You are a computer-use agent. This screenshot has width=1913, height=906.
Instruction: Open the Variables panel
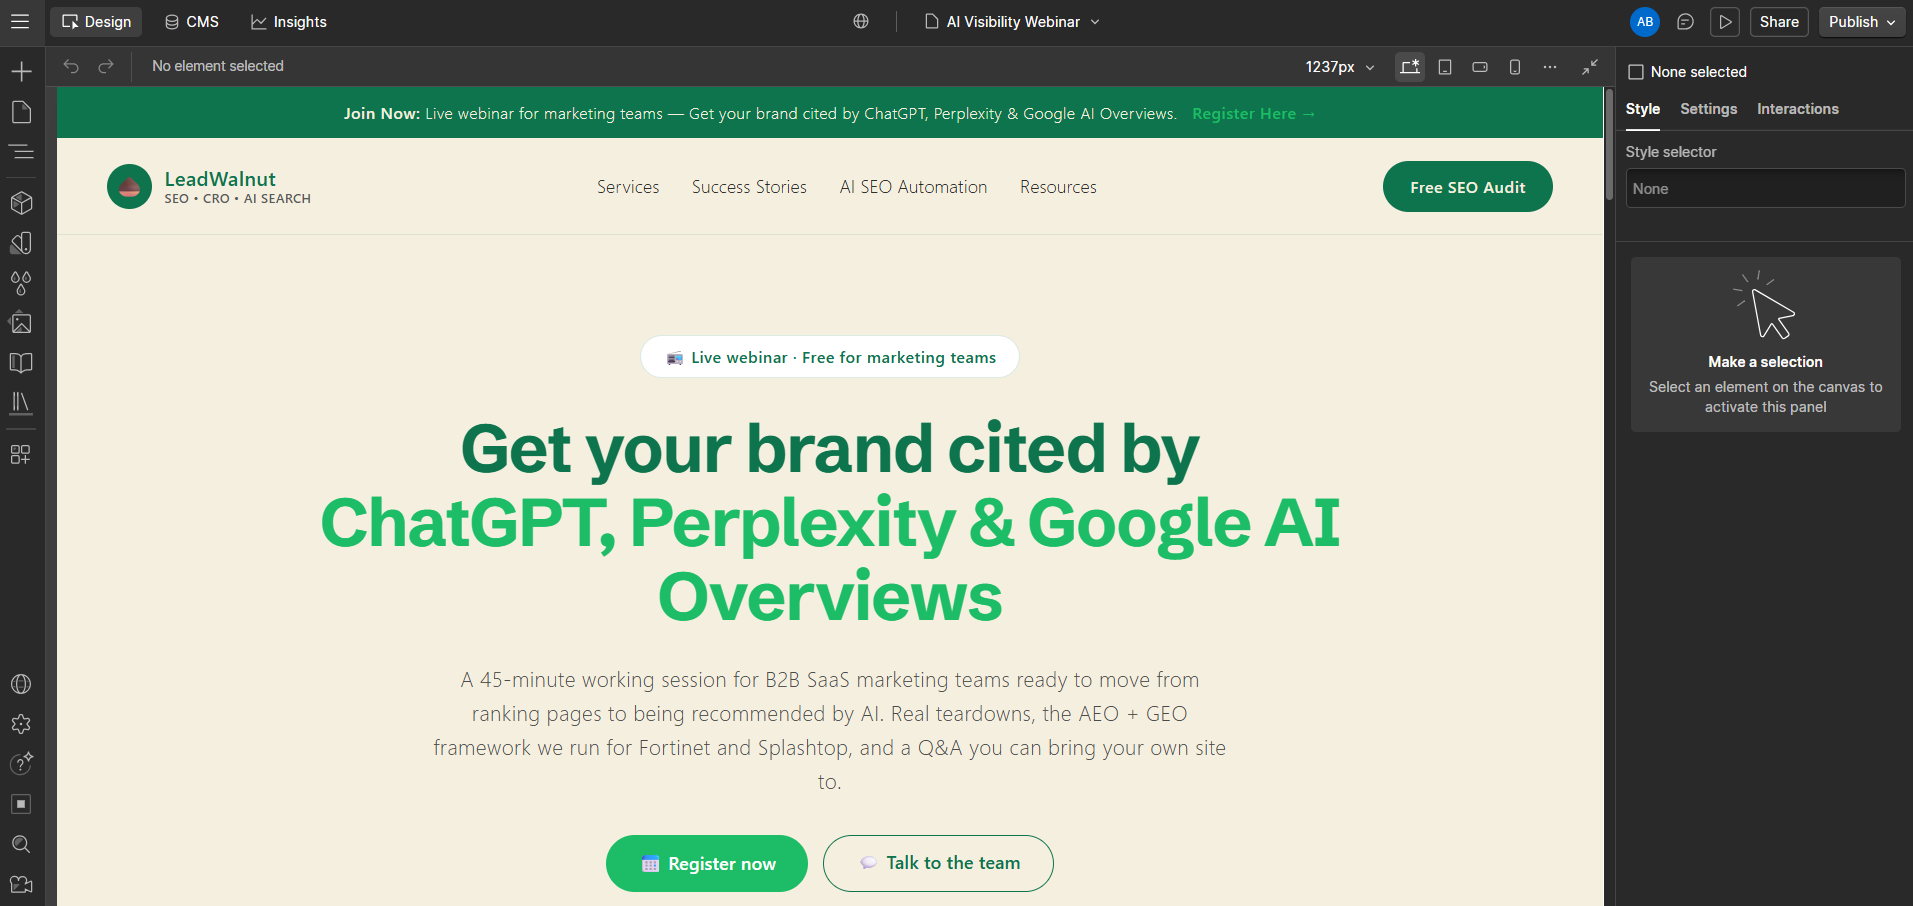pos(21,243)
